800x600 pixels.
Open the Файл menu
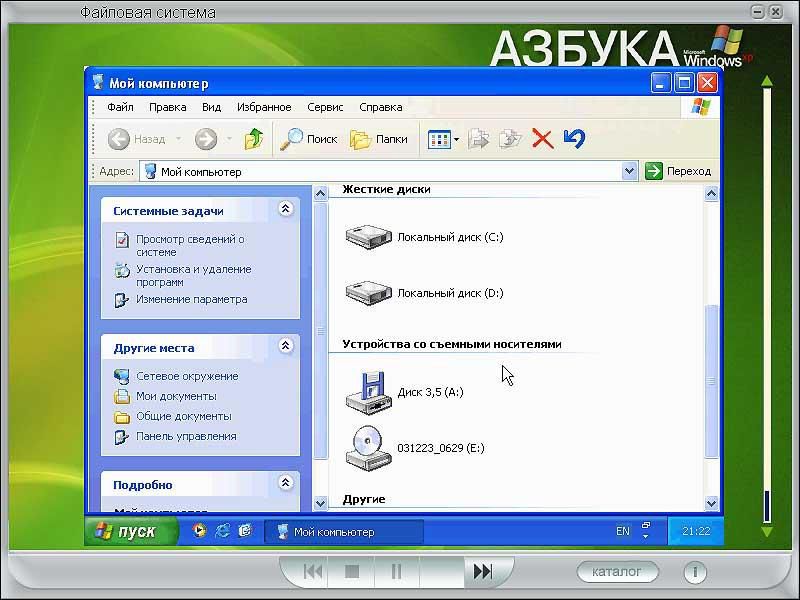pos(120,107)
